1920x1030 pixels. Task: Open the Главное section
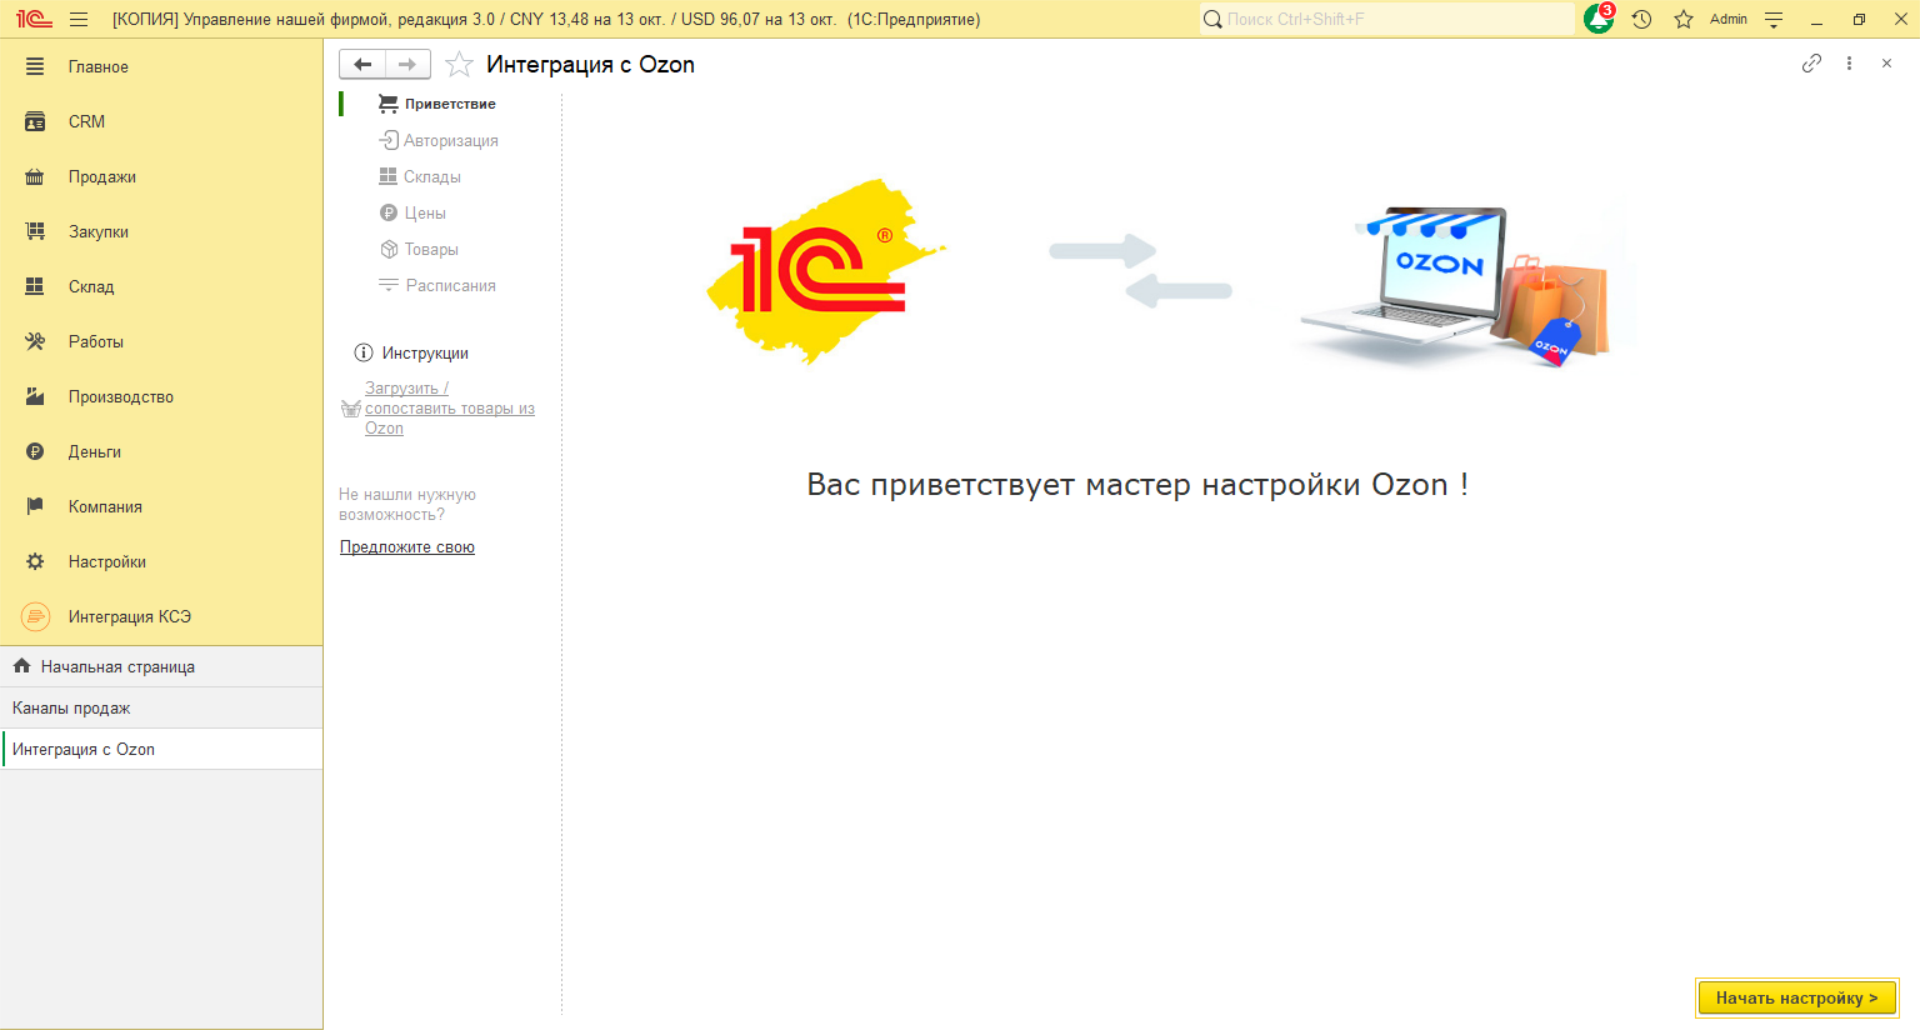pyautogui.click(x=161, y=67)
